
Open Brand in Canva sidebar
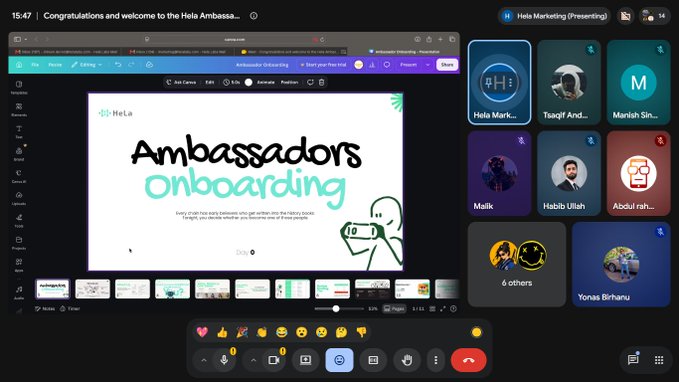point(19,154)
